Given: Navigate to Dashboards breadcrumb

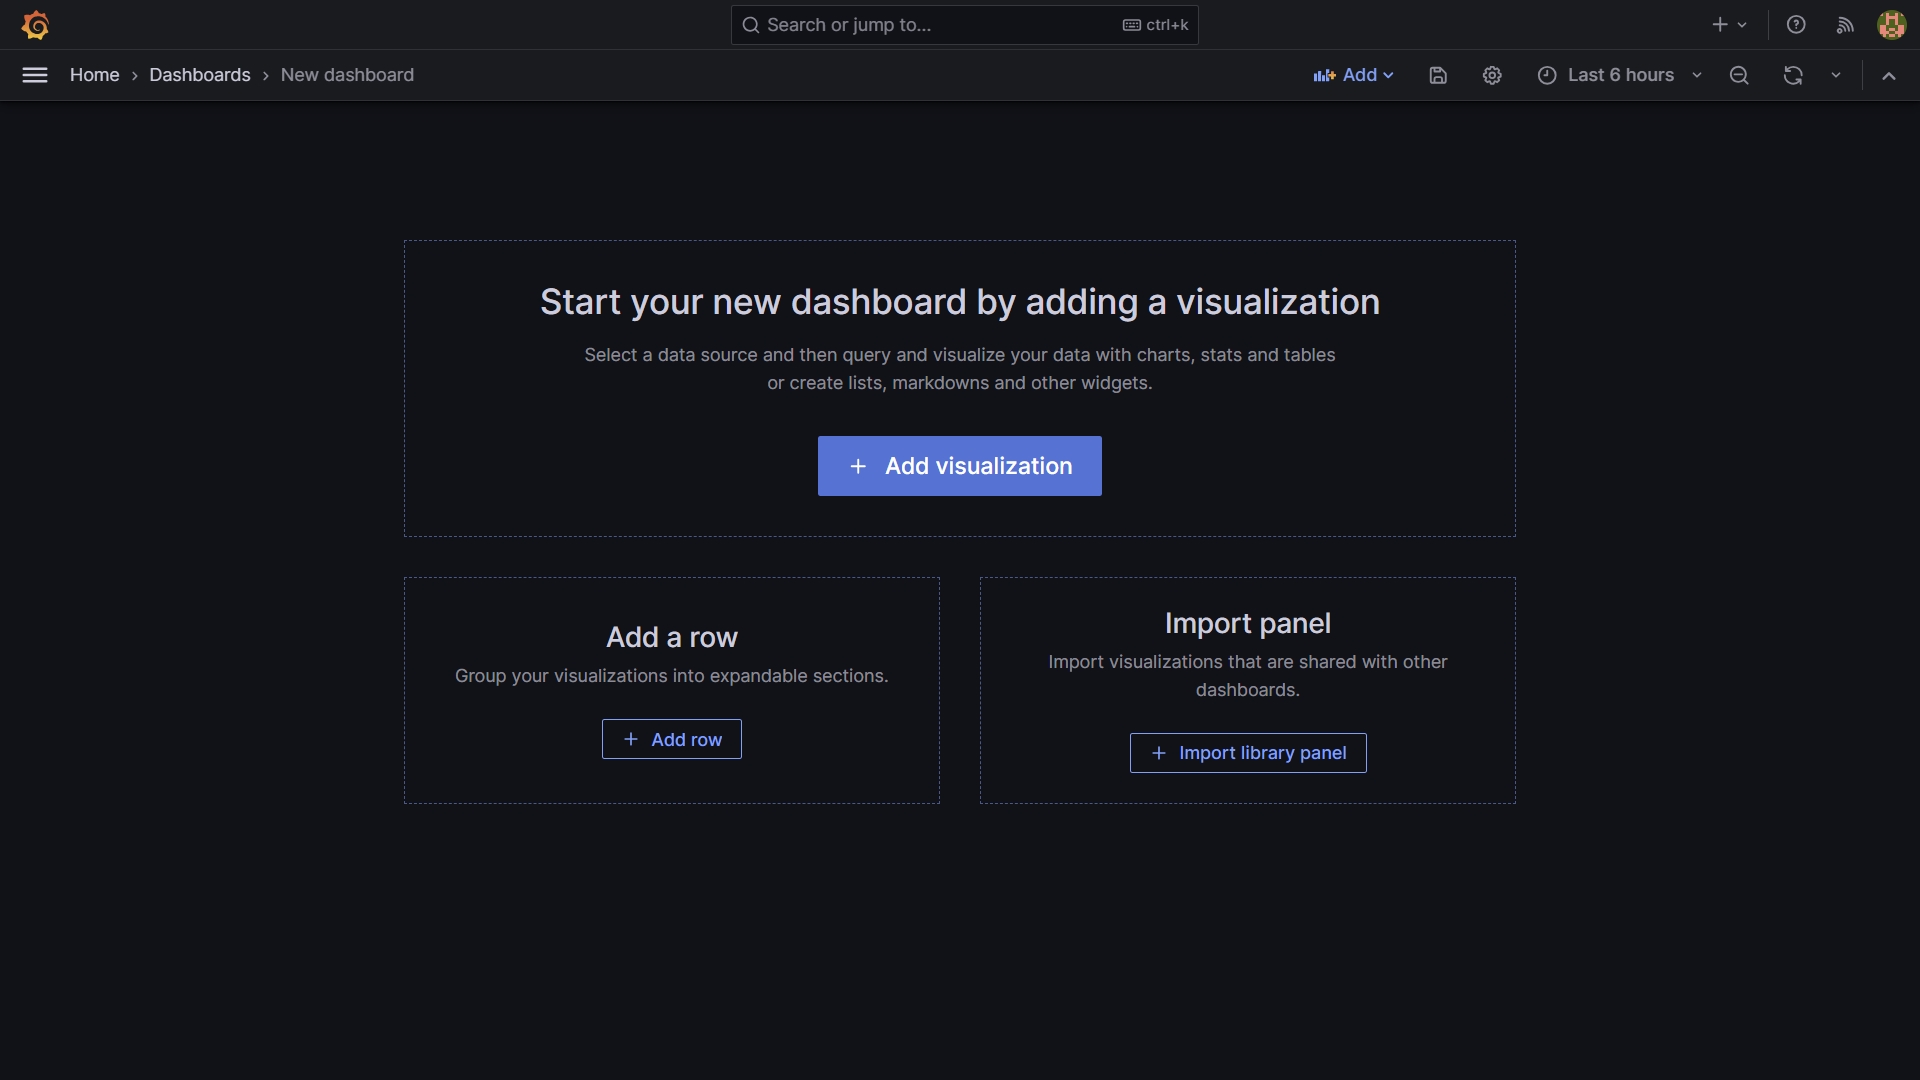Looking at the screenshot, I should pos(200,75).
